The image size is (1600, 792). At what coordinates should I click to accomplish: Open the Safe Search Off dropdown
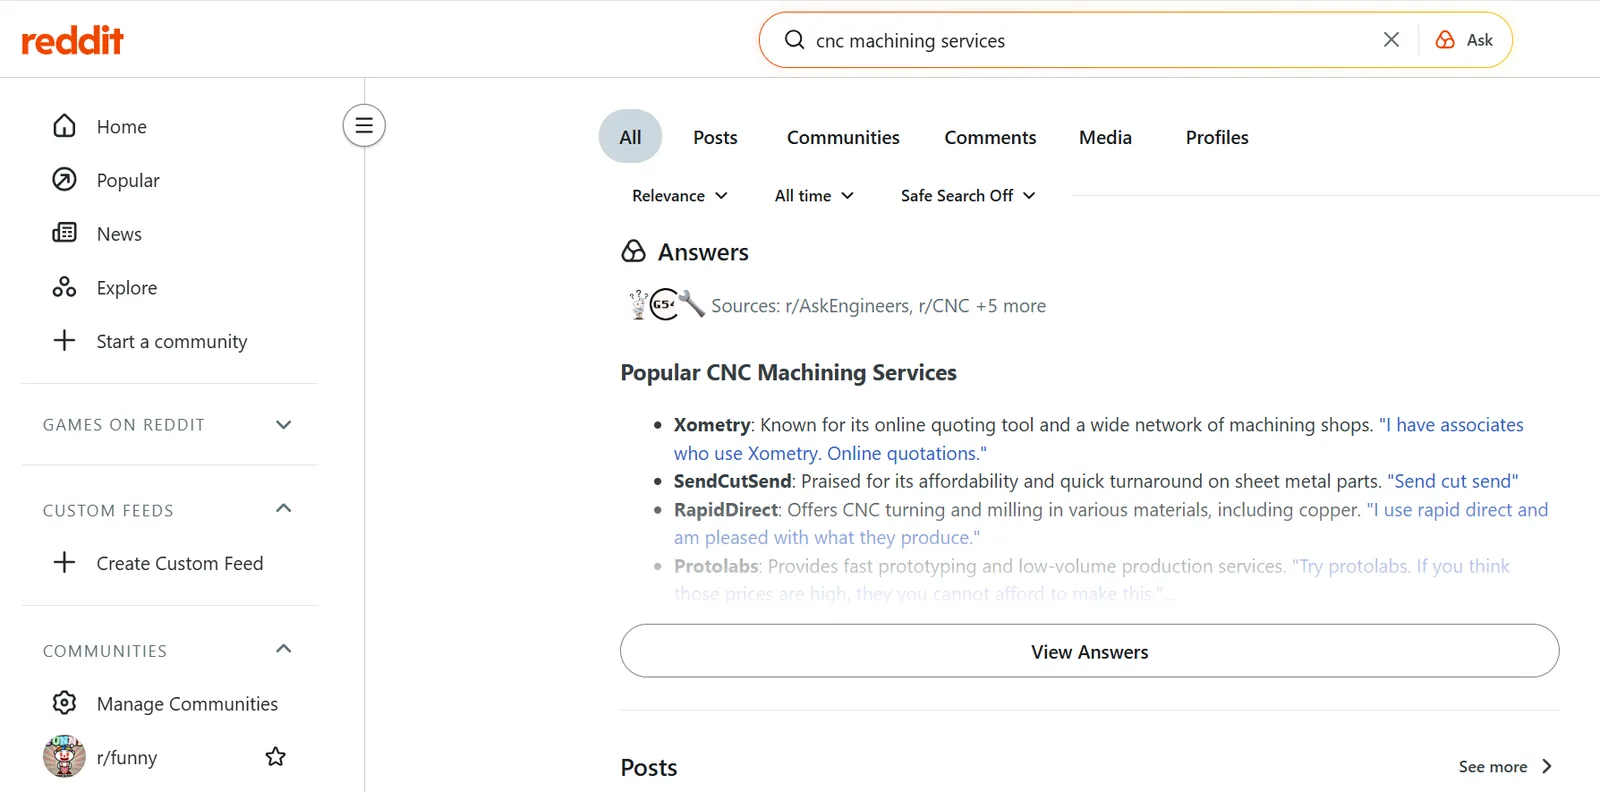click(968, 196)
